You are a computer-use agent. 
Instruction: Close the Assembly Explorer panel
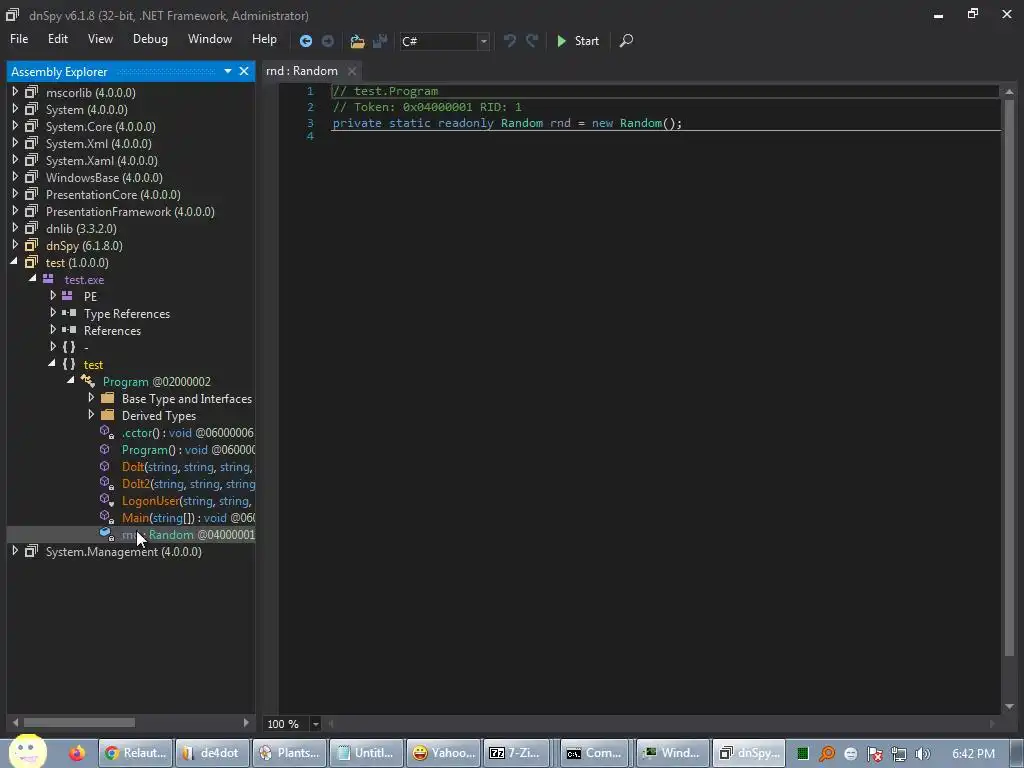pyautogui.click(x=244, y=71)
